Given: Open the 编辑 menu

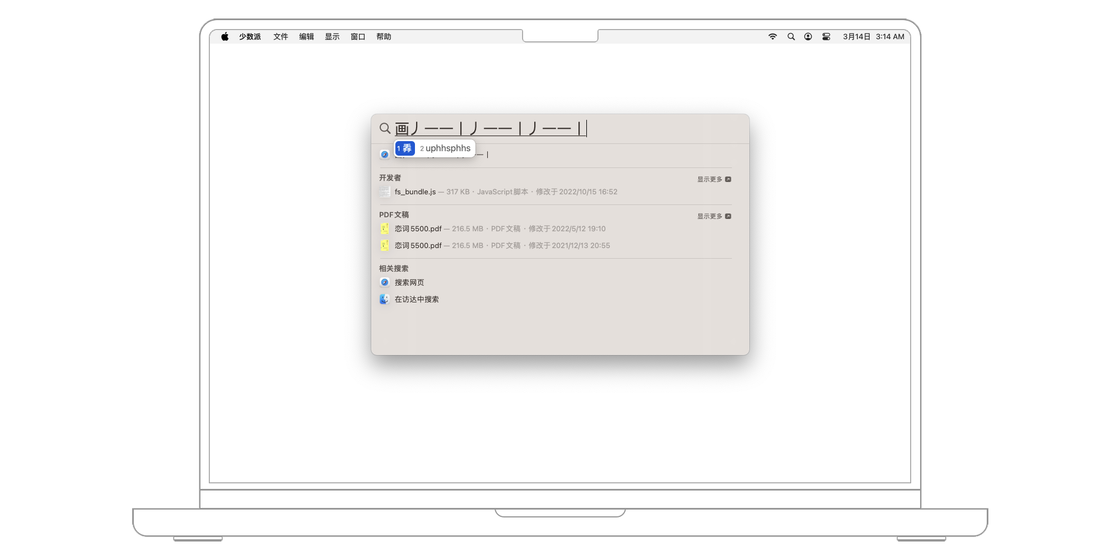Looking at the screenshot, I should 306,36.
